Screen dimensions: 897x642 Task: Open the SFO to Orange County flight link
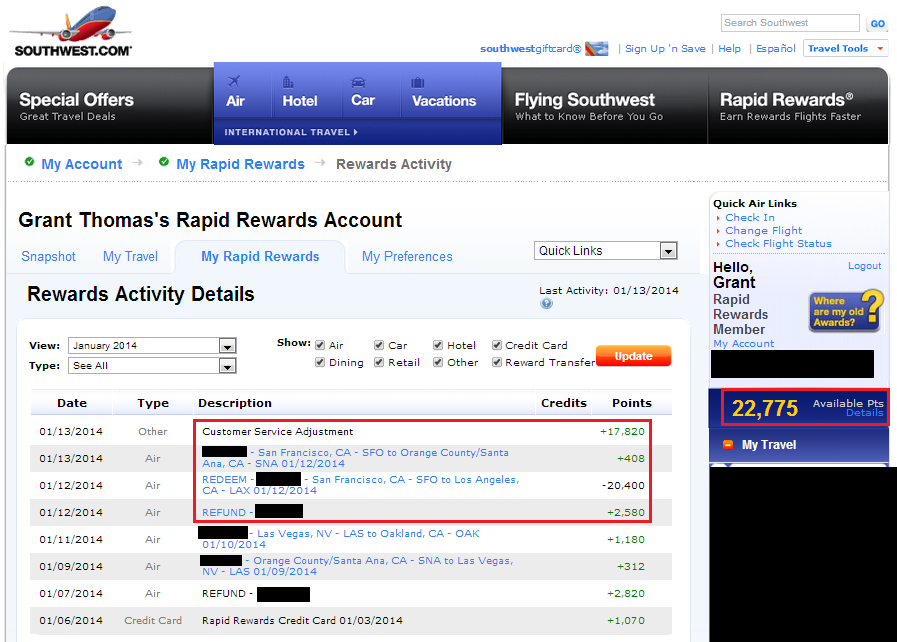pos(355,458)
